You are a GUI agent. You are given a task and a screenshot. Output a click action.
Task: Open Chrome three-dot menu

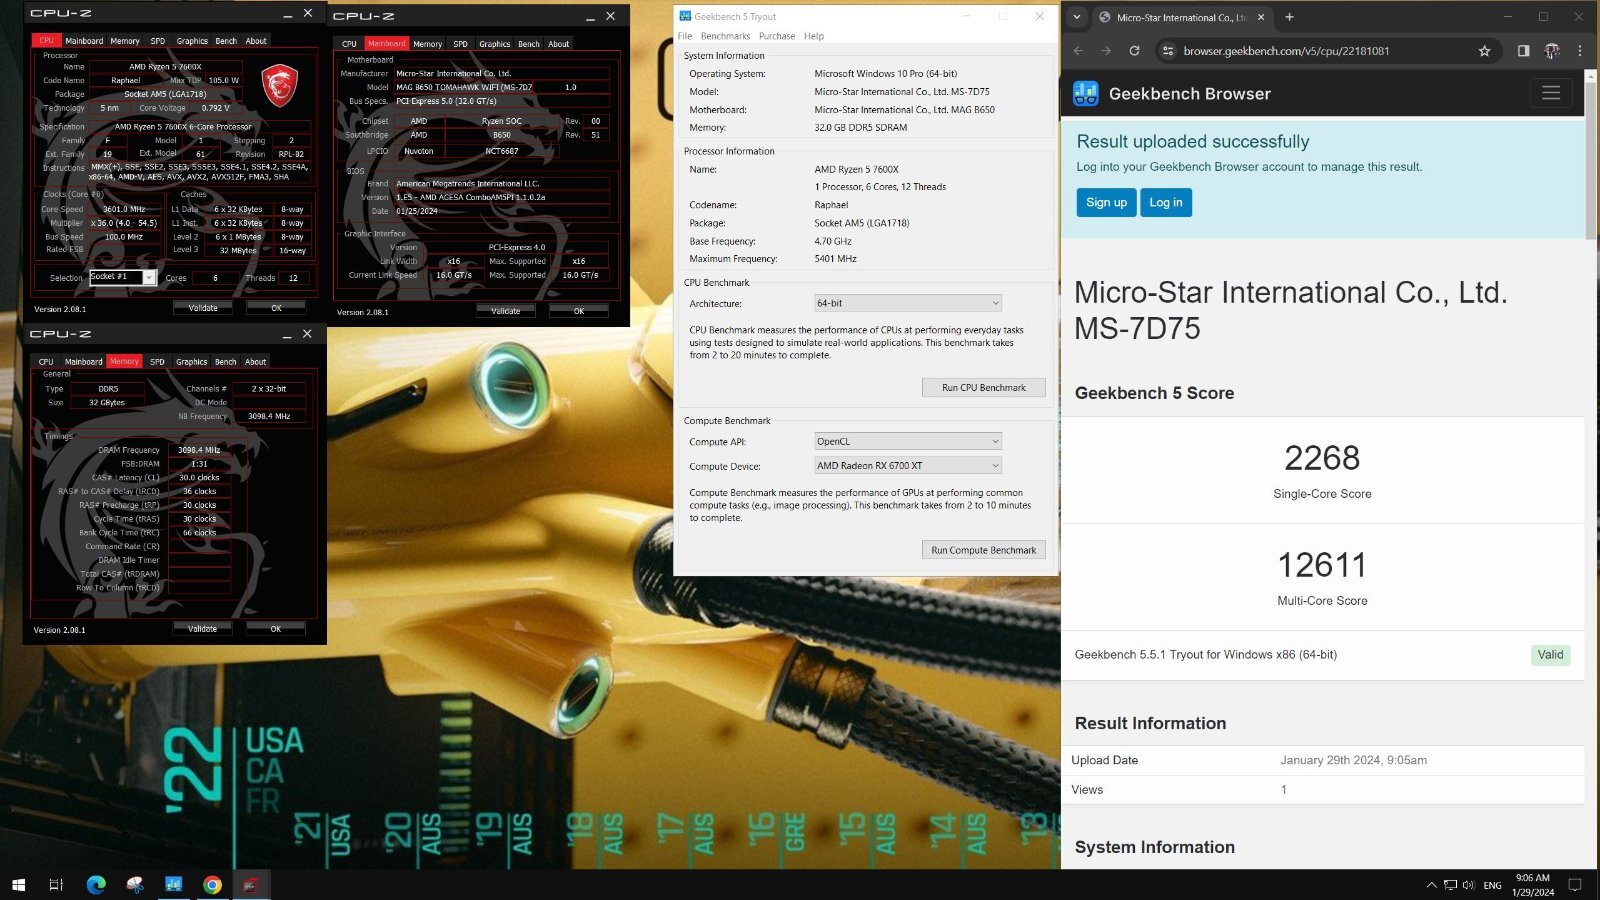tap(1580, 51)
